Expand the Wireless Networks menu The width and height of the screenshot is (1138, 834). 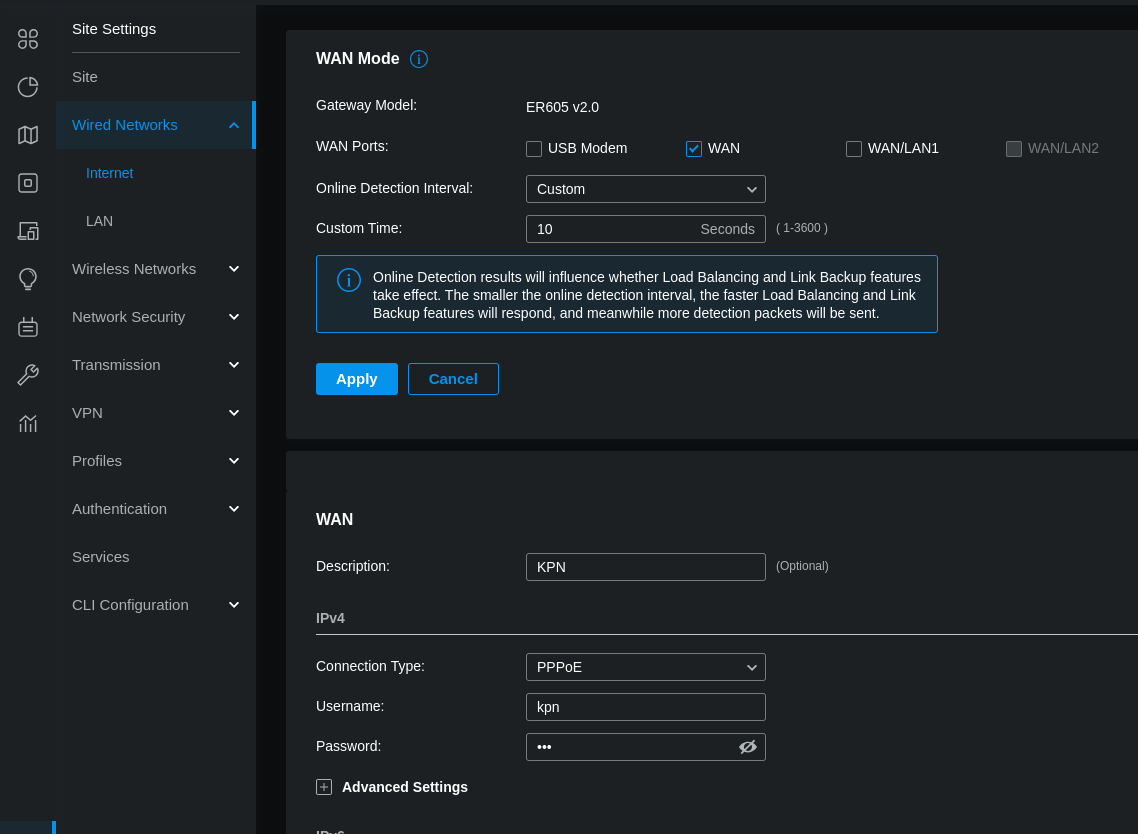(155, 269)
